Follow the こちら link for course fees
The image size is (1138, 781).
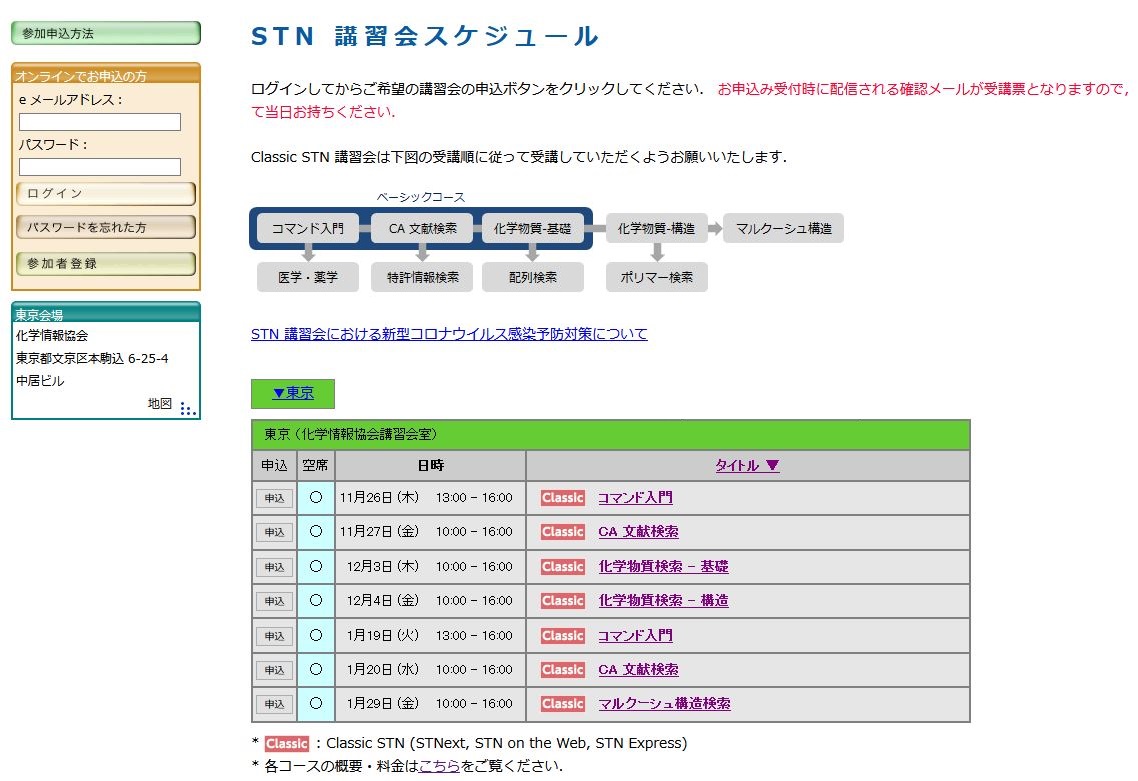(x=439, y=766)
